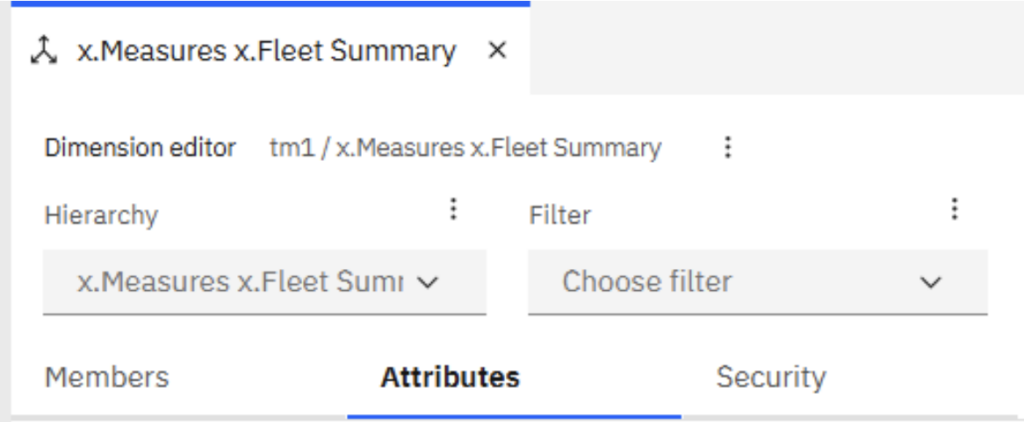Click the Choose filter combo box
Viewport: 1024px width, 422px height.
pyautogui.click(x=758, y=282)
